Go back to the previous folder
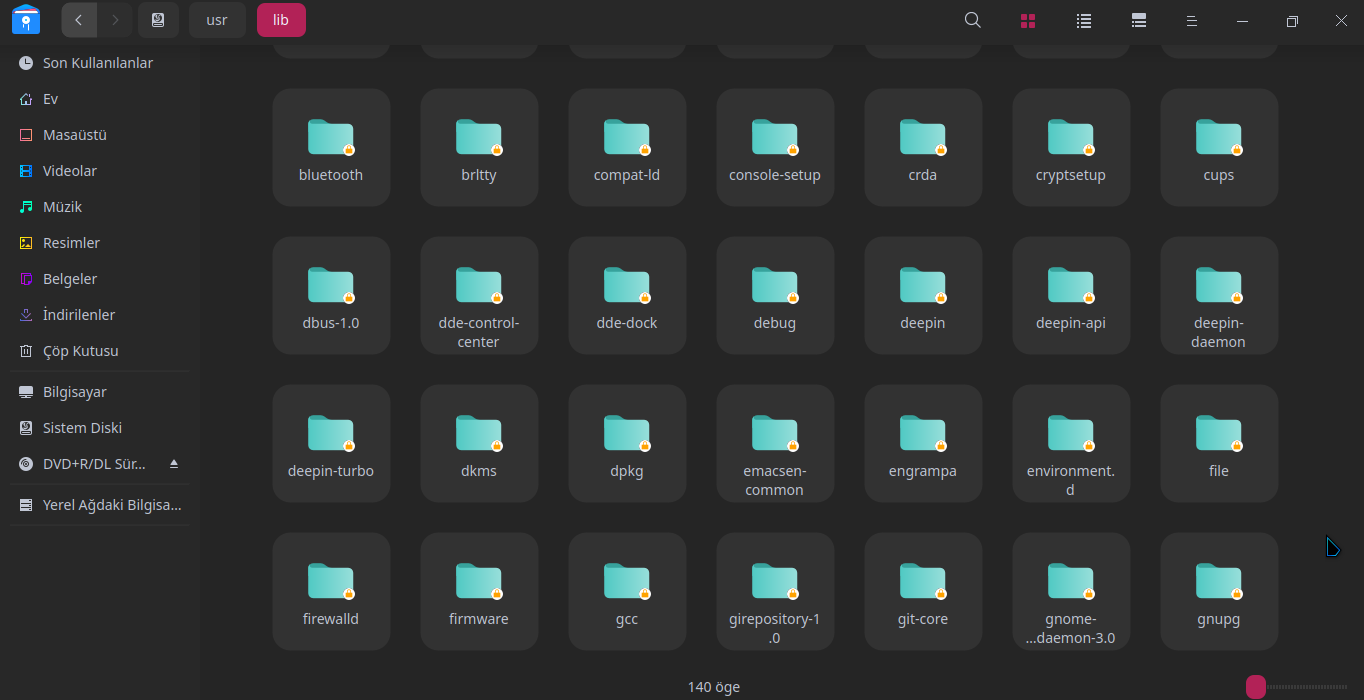1364x700 pixels. click(x=79, y=20)
